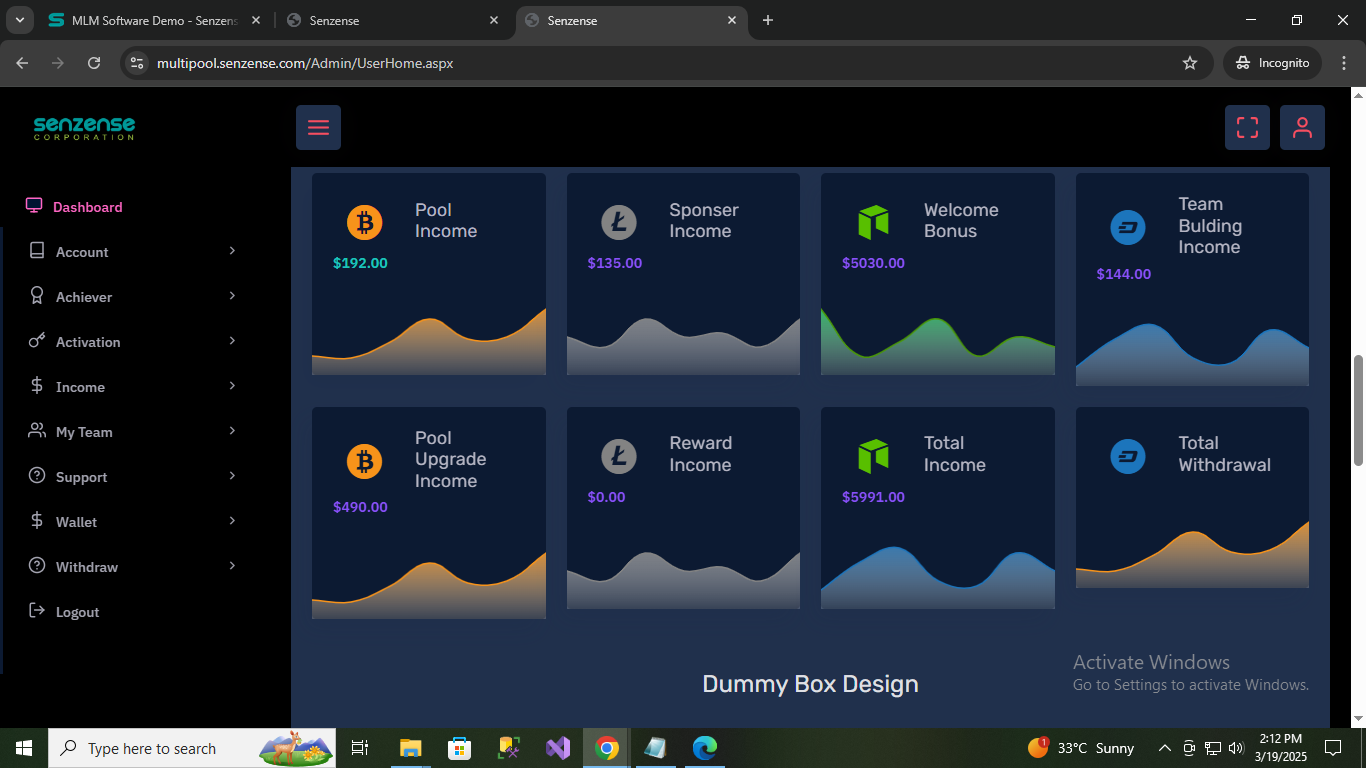This screenshot has height=768, width=1366.
Task: Open the Withdraw sidebar link
Action: 86,567
